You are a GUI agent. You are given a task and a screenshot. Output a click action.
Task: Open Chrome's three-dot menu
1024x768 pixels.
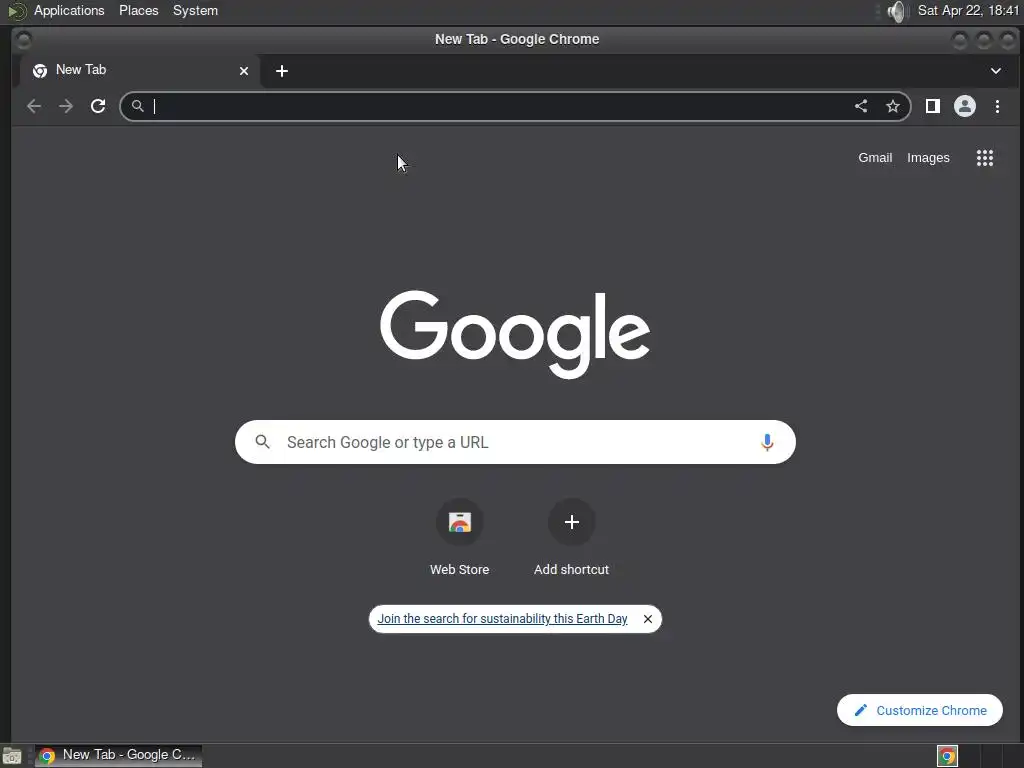tap(997, 106)
